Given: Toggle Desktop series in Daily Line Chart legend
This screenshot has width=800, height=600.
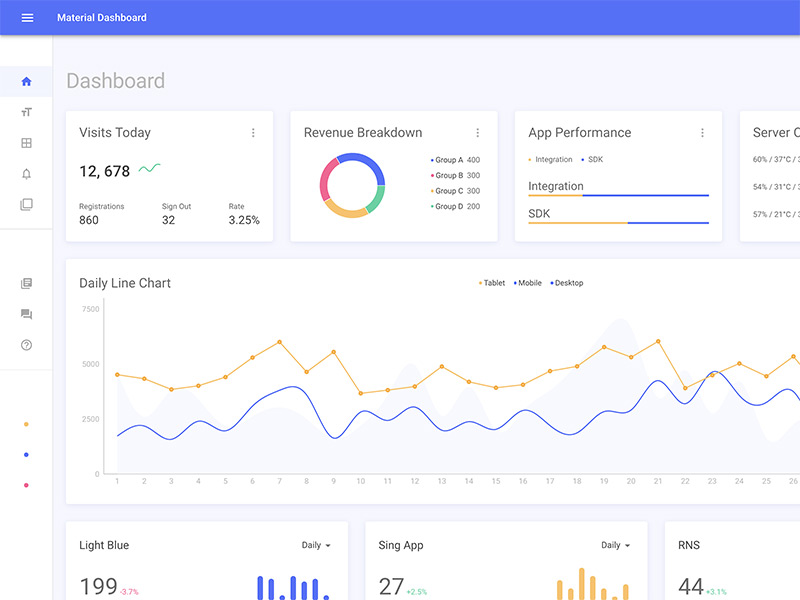Looking at the screenshot, I should click(567, 283).
